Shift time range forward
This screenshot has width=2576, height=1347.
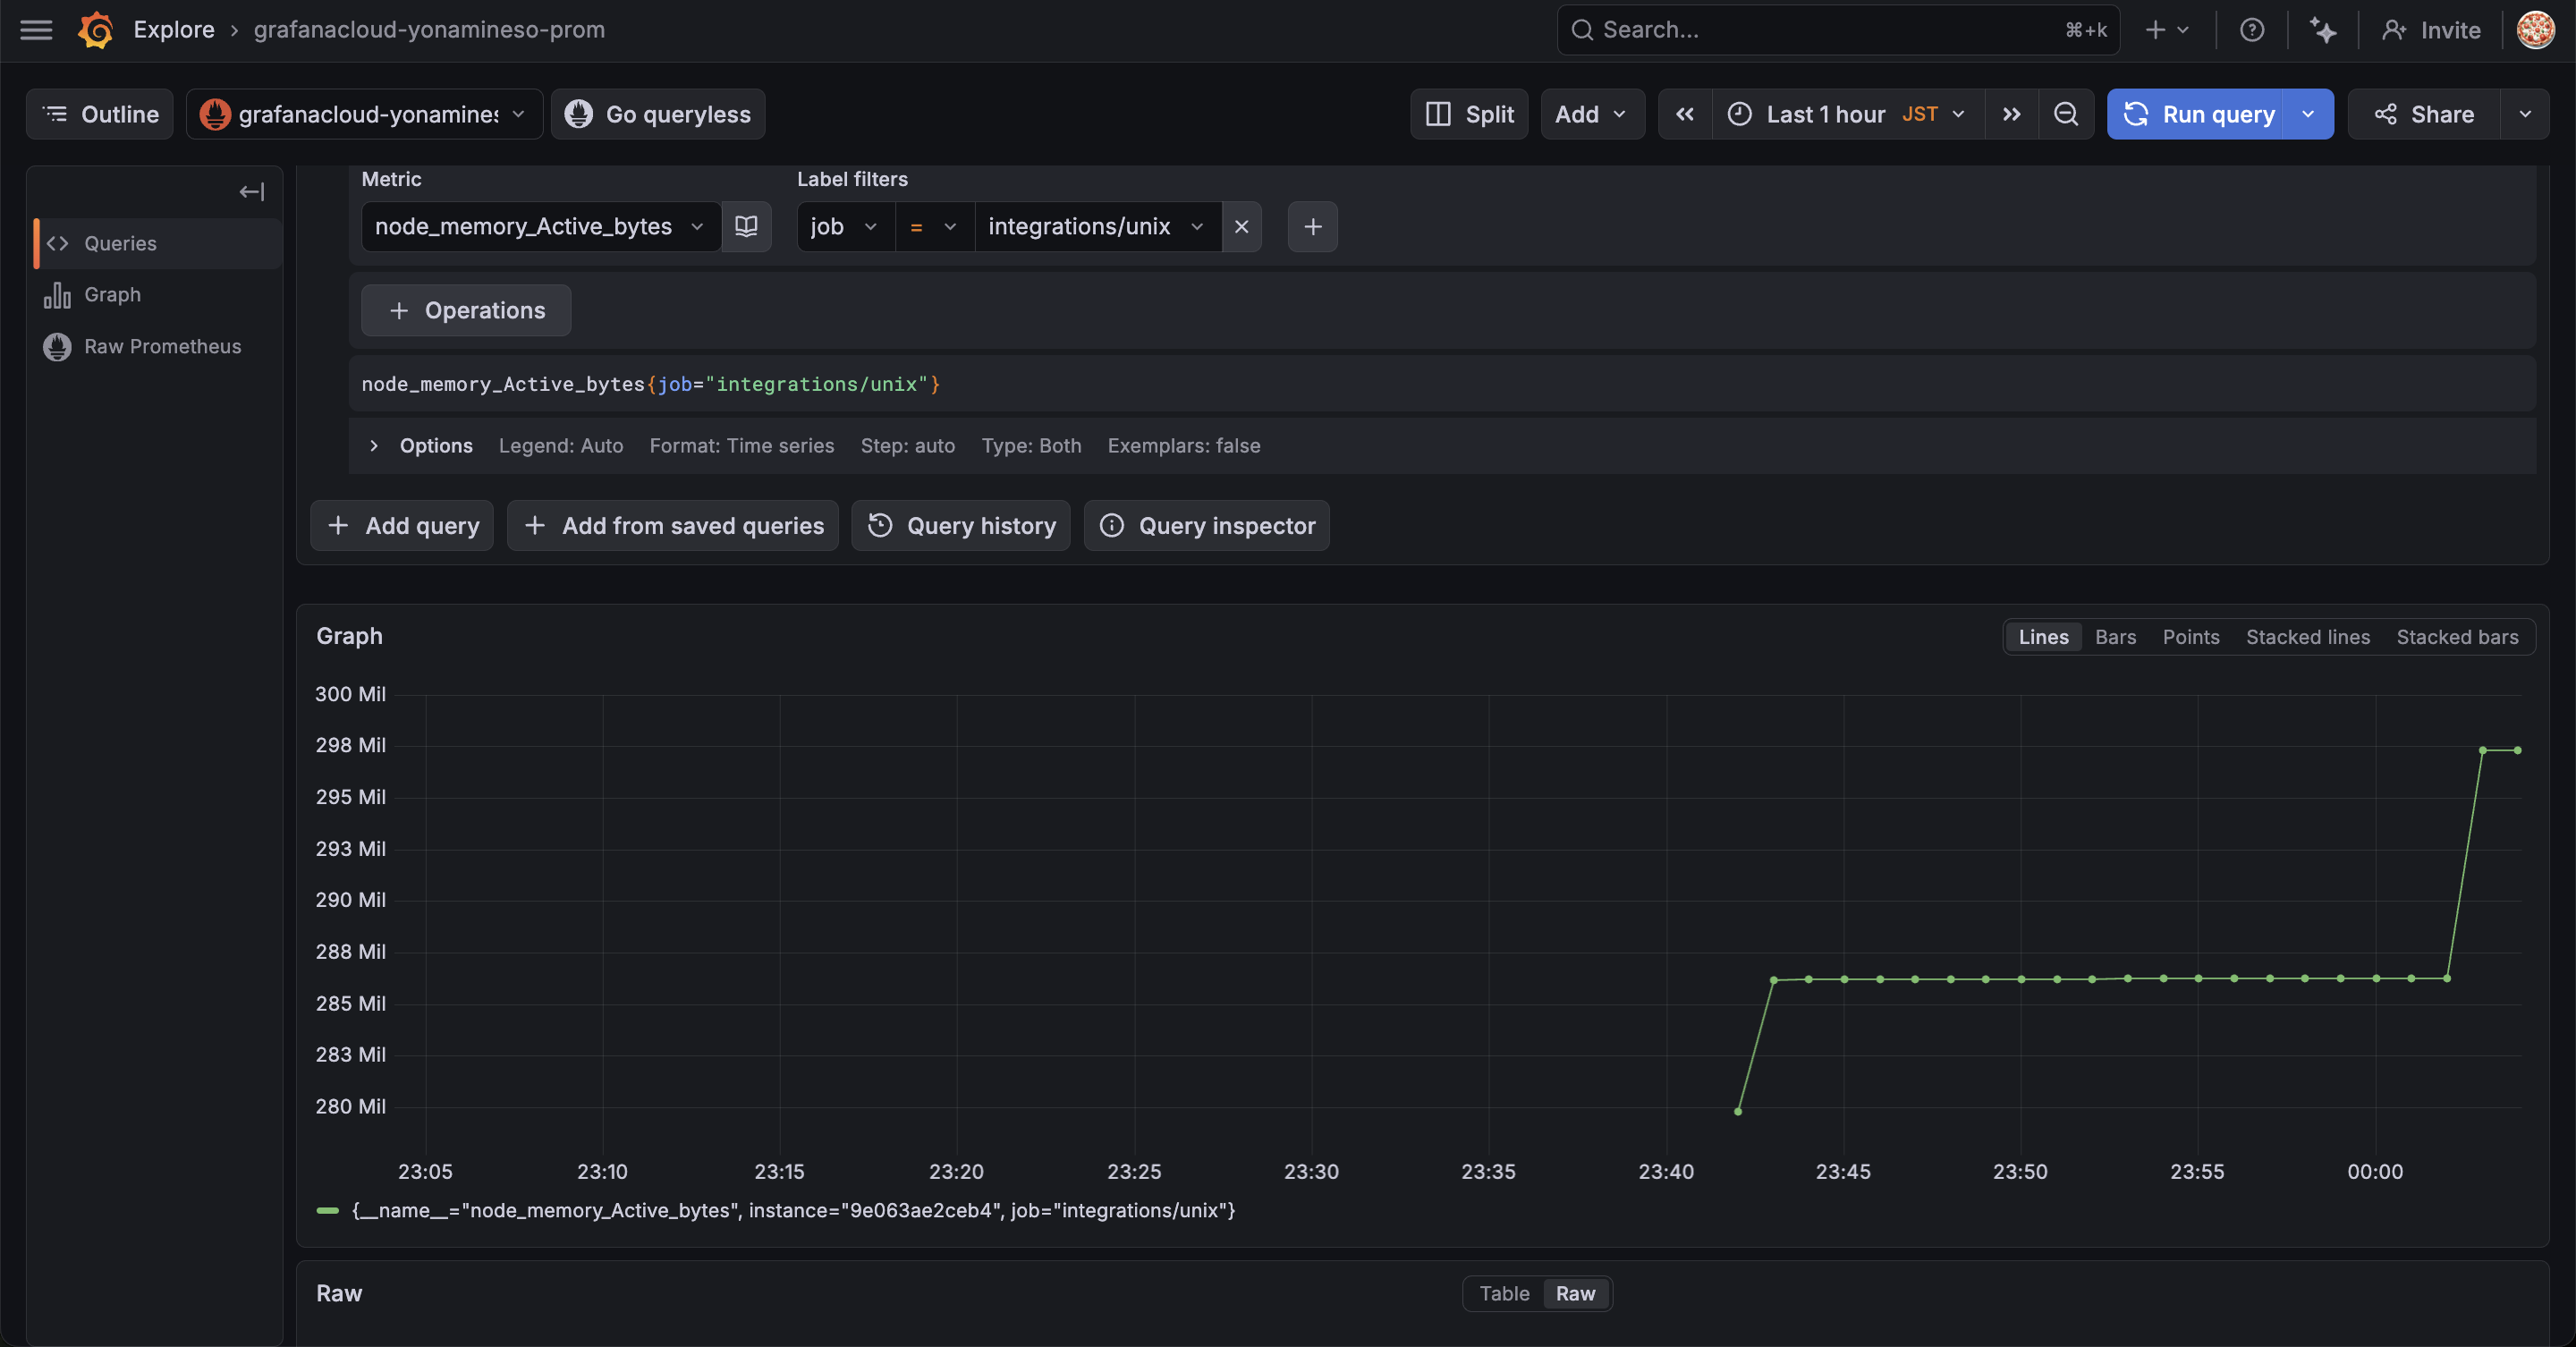pyautogui.click(x=2011, y=114)
